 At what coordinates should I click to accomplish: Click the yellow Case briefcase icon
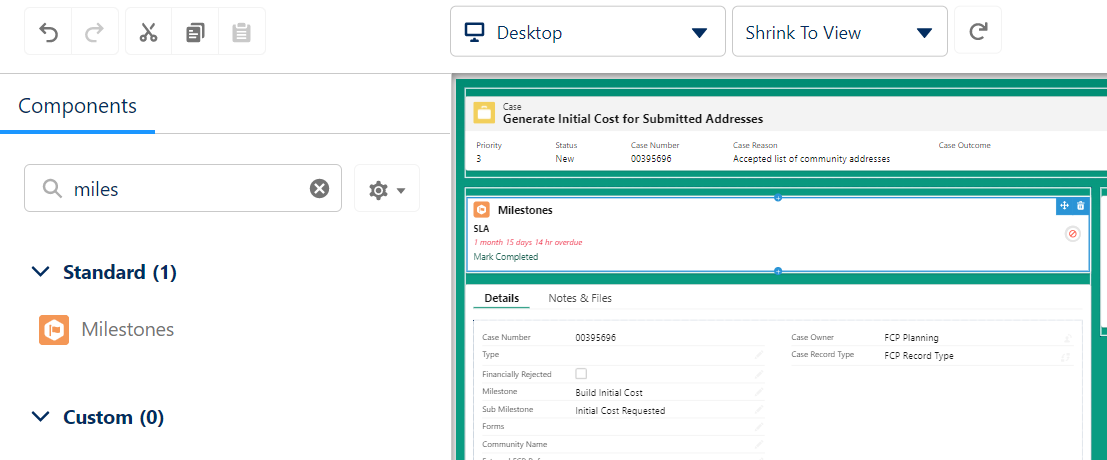(484, 113)
